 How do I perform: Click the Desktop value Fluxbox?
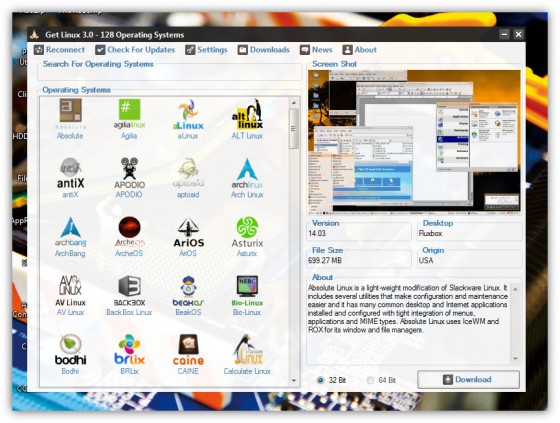tap(430, 233)
